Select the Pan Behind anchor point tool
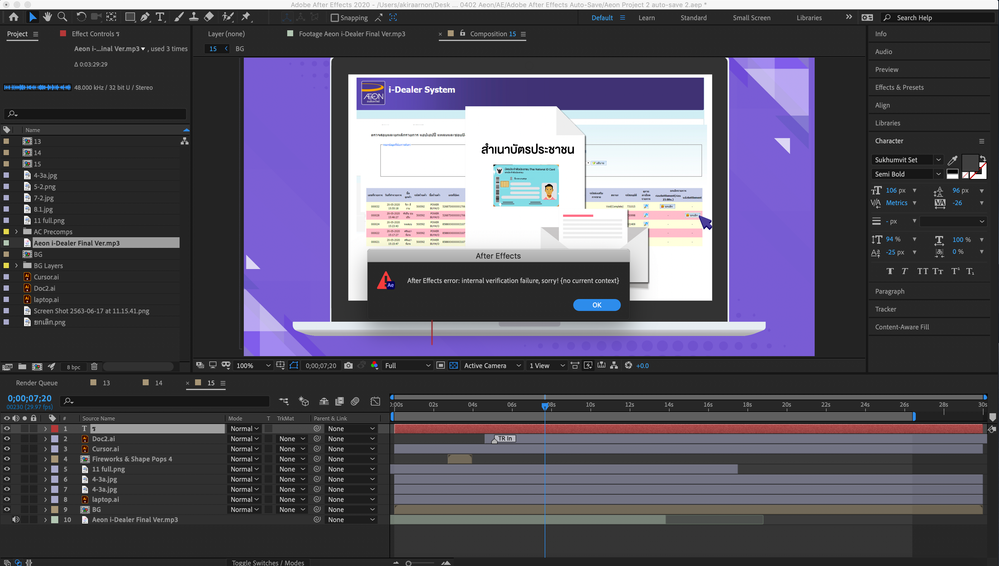The width and height of the screenshot is (999, 566). click(111, 17)
